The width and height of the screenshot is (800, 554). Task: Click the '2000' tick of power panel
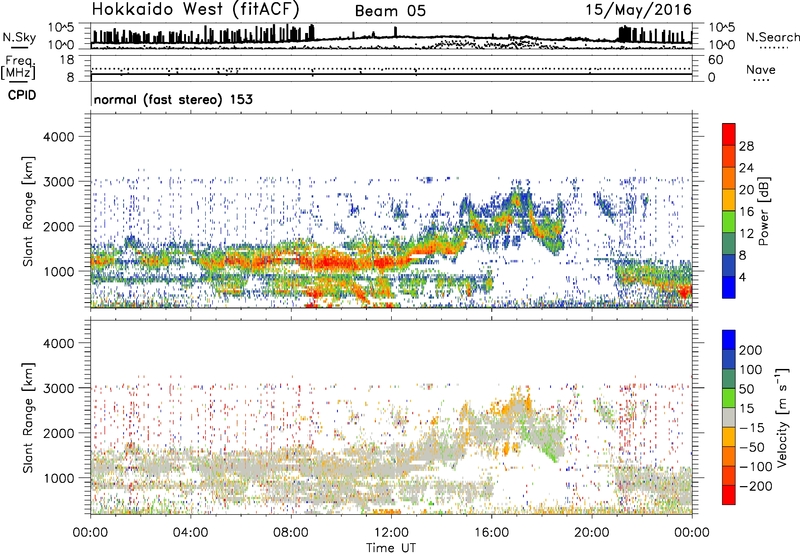(58, 226)
